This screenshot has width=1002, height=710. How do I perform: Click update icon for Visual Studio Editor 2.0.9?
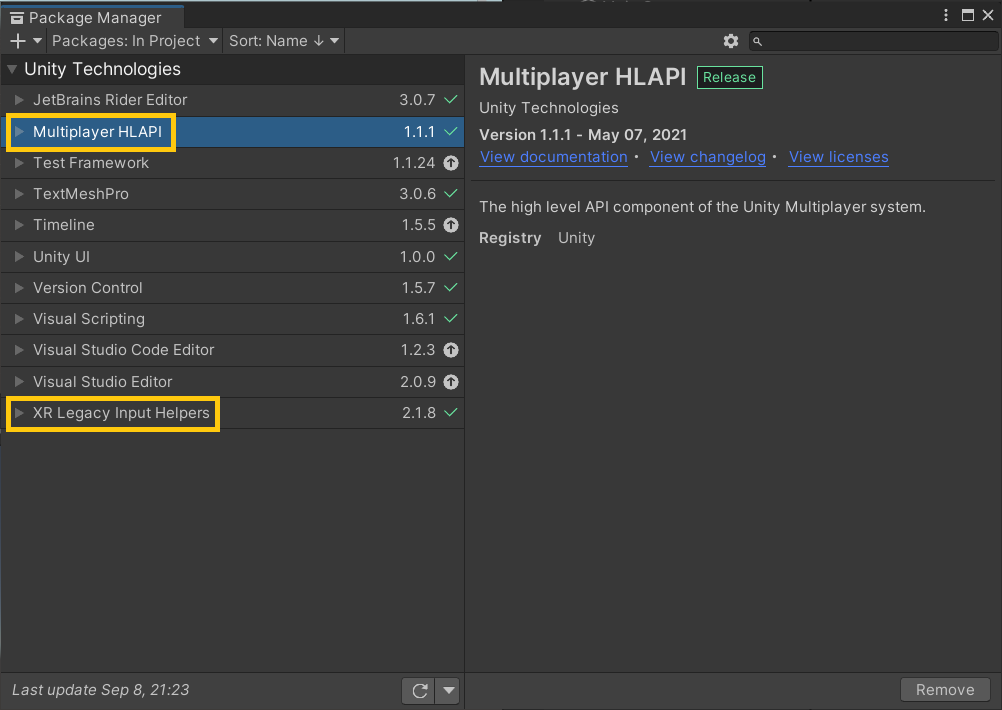451,382
